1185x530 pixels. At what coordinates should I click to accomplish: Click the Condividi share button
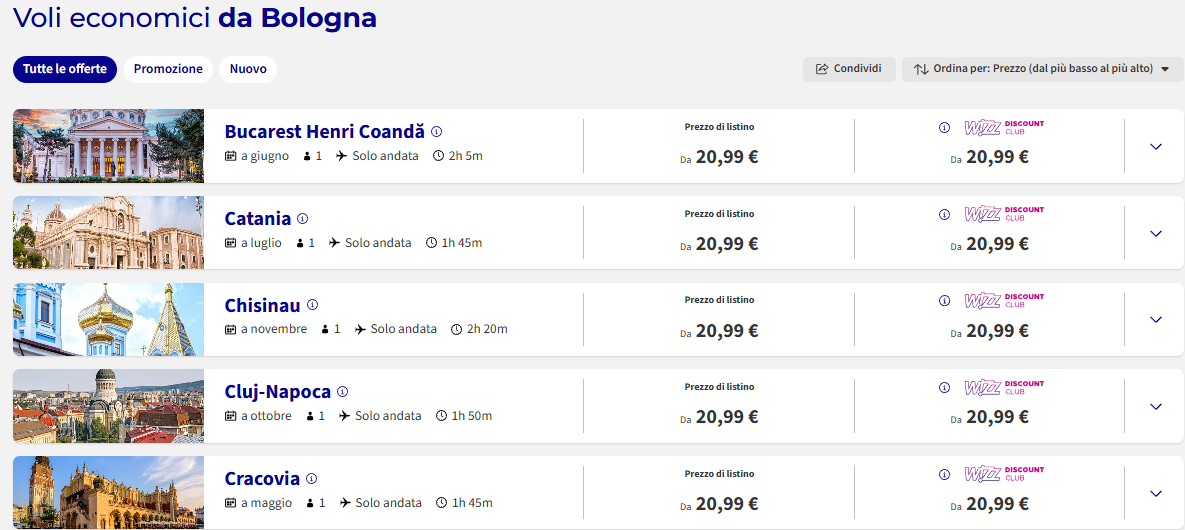click(849, 70)
